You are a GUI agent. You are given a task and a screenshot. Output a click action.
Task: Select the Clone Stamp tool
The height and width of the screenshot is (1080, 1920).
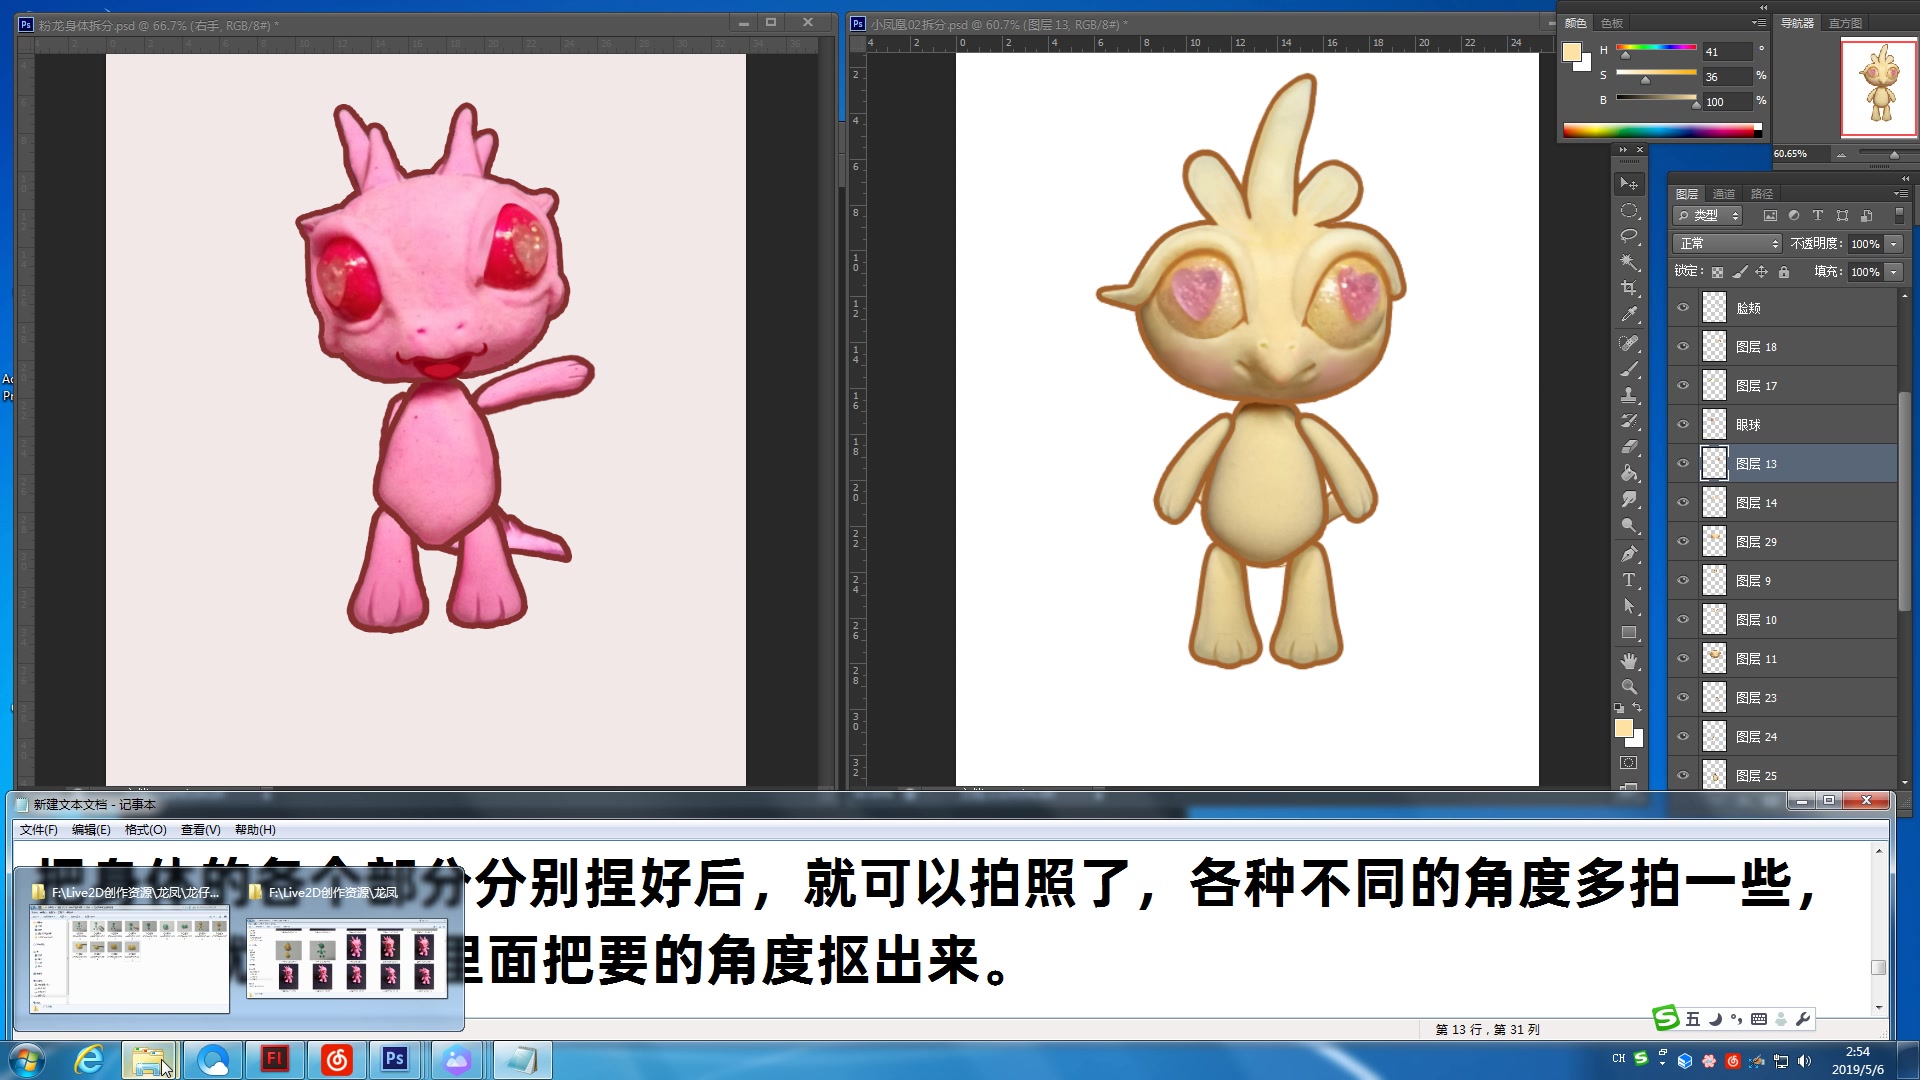[1629, 395]
